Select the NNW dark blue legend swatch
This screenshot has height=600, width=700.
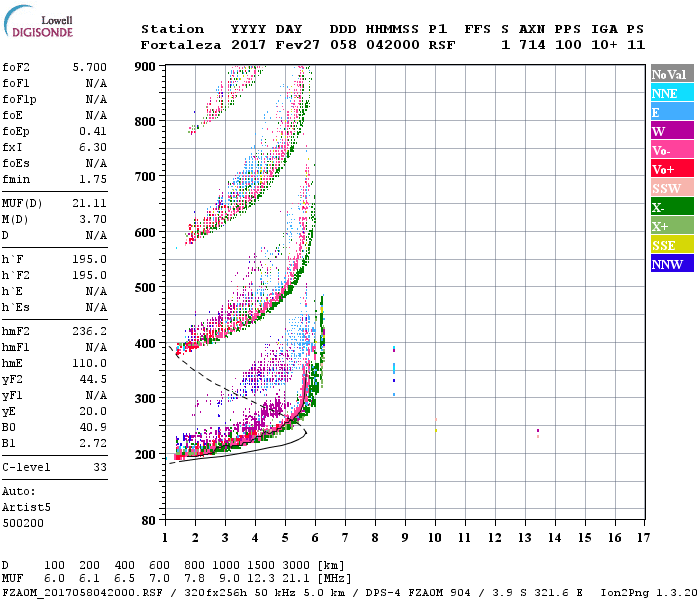(x=672, y=263)
